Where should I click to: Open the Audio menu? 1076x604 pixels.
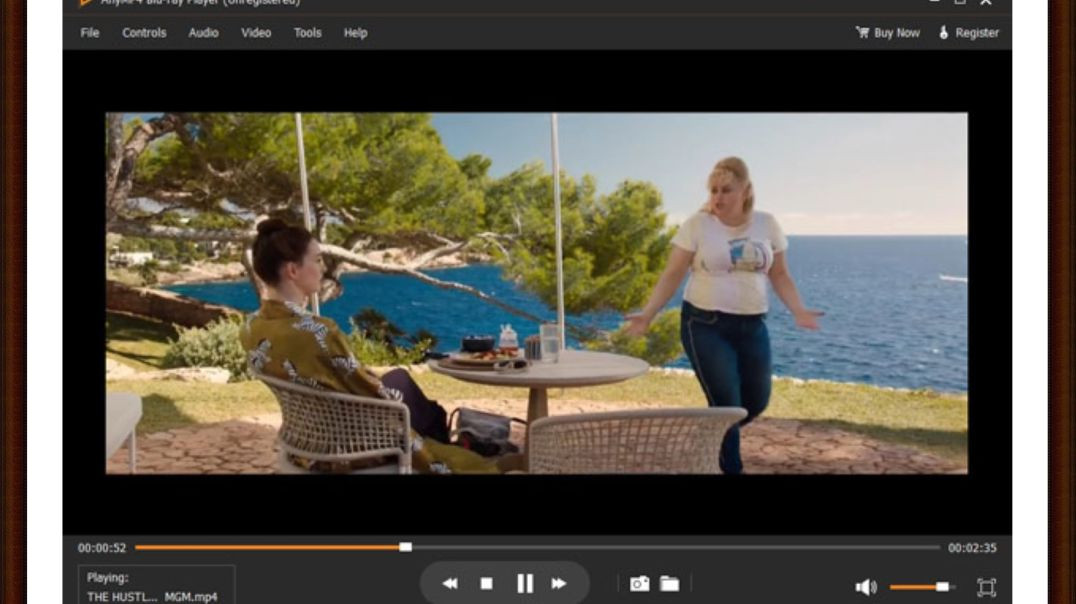[203, 33]
